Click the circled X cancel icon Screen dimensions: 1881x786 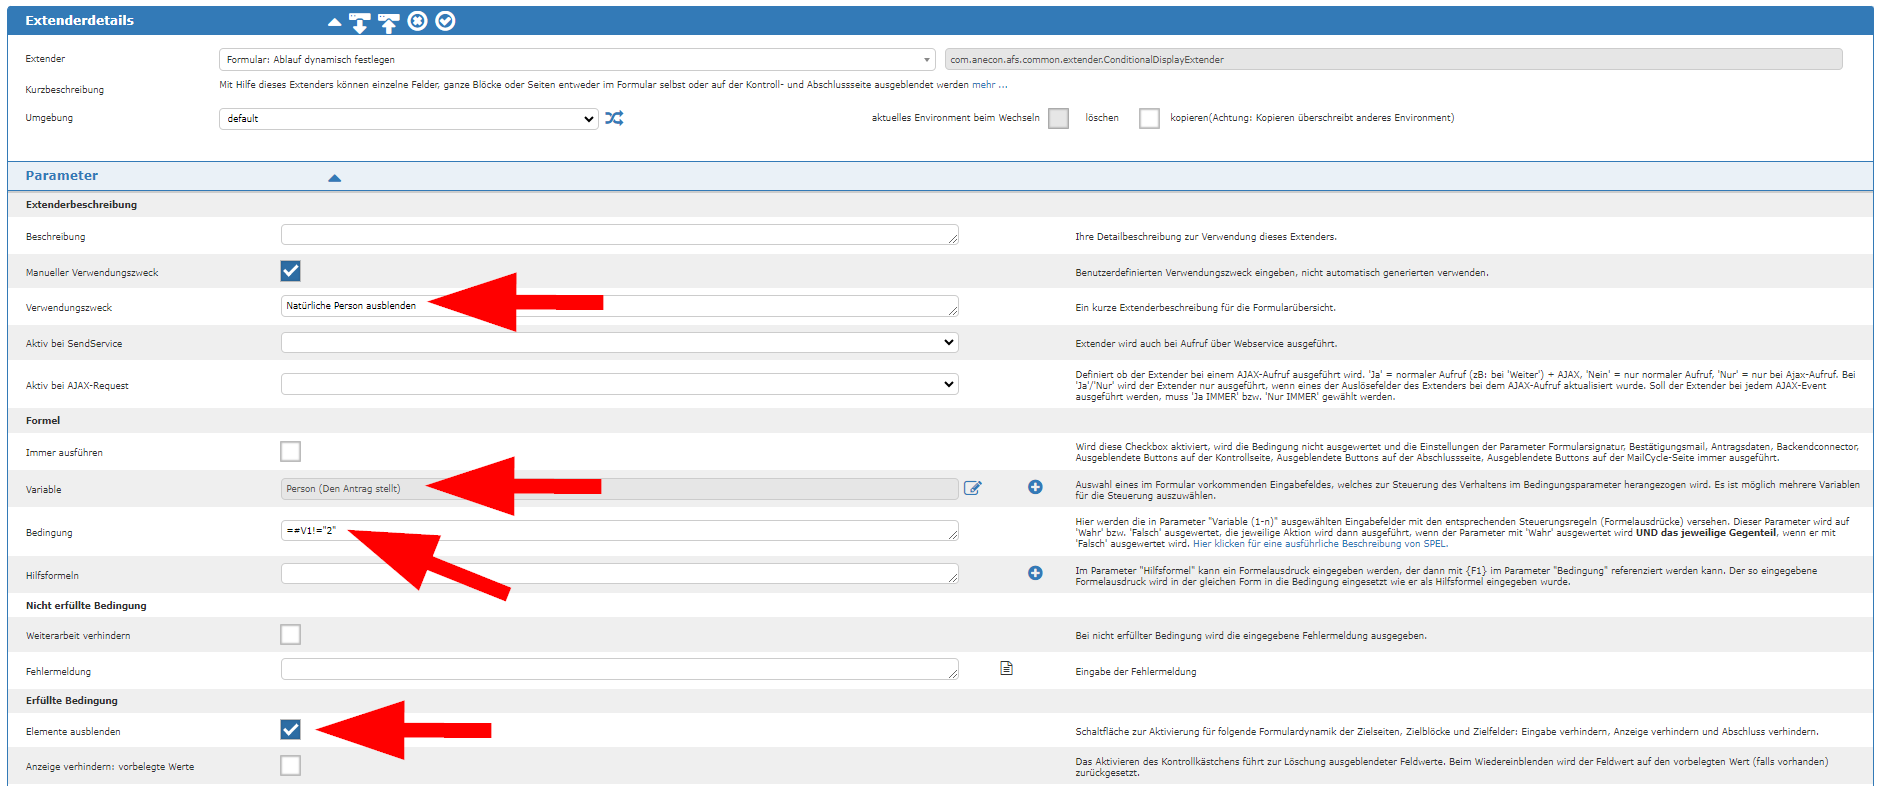417,21
